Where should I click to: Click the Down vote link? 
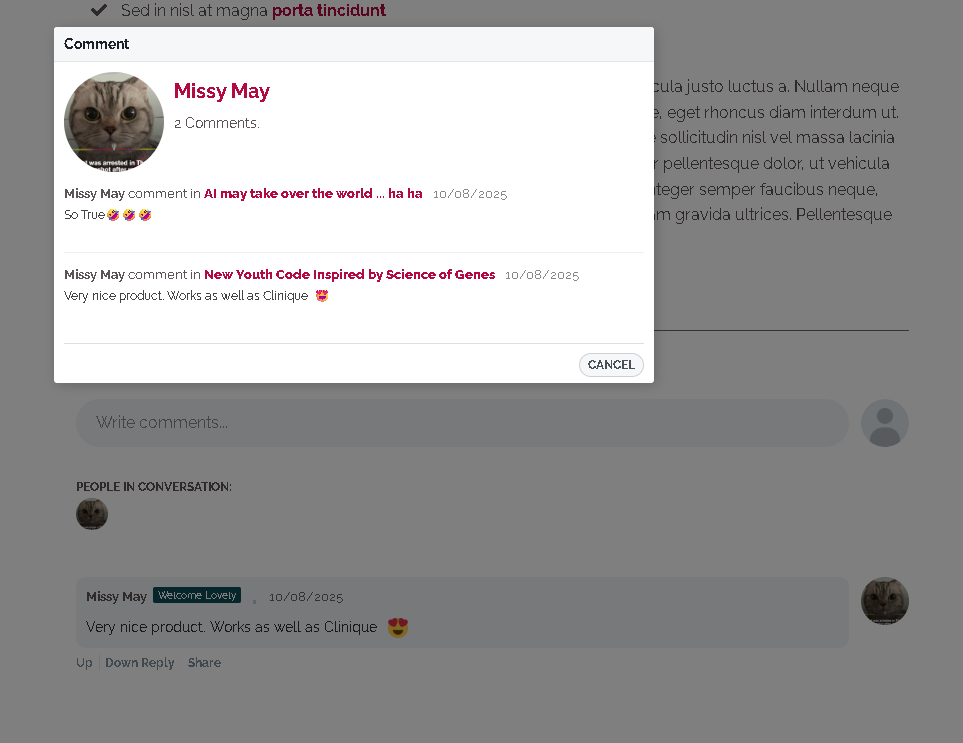(122, 663)
